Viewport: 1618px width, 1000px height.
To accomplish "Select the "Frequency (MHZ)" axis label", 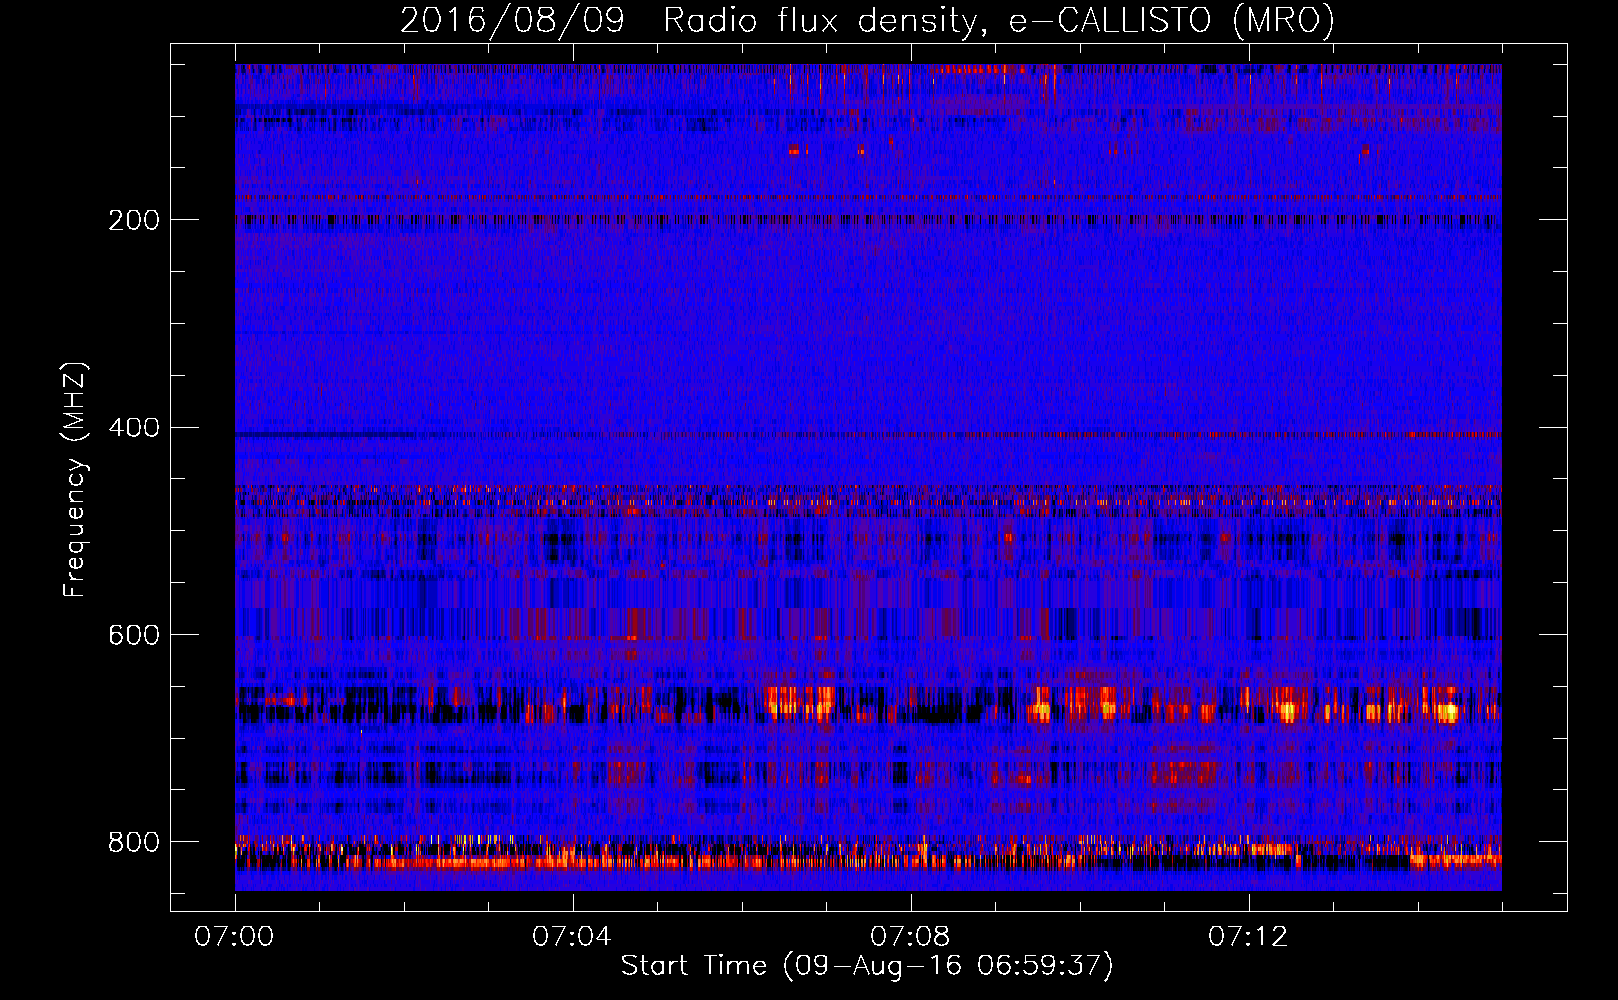I will pos(75,479).
